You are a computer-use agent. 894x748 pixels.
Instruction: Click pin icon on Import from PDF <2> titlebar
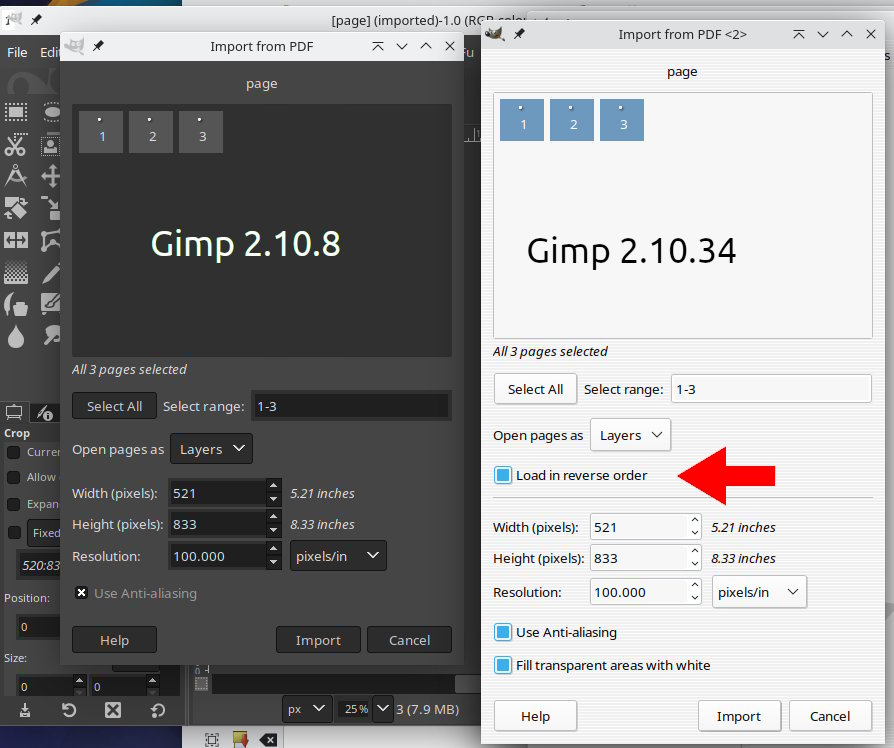(519, 34)
